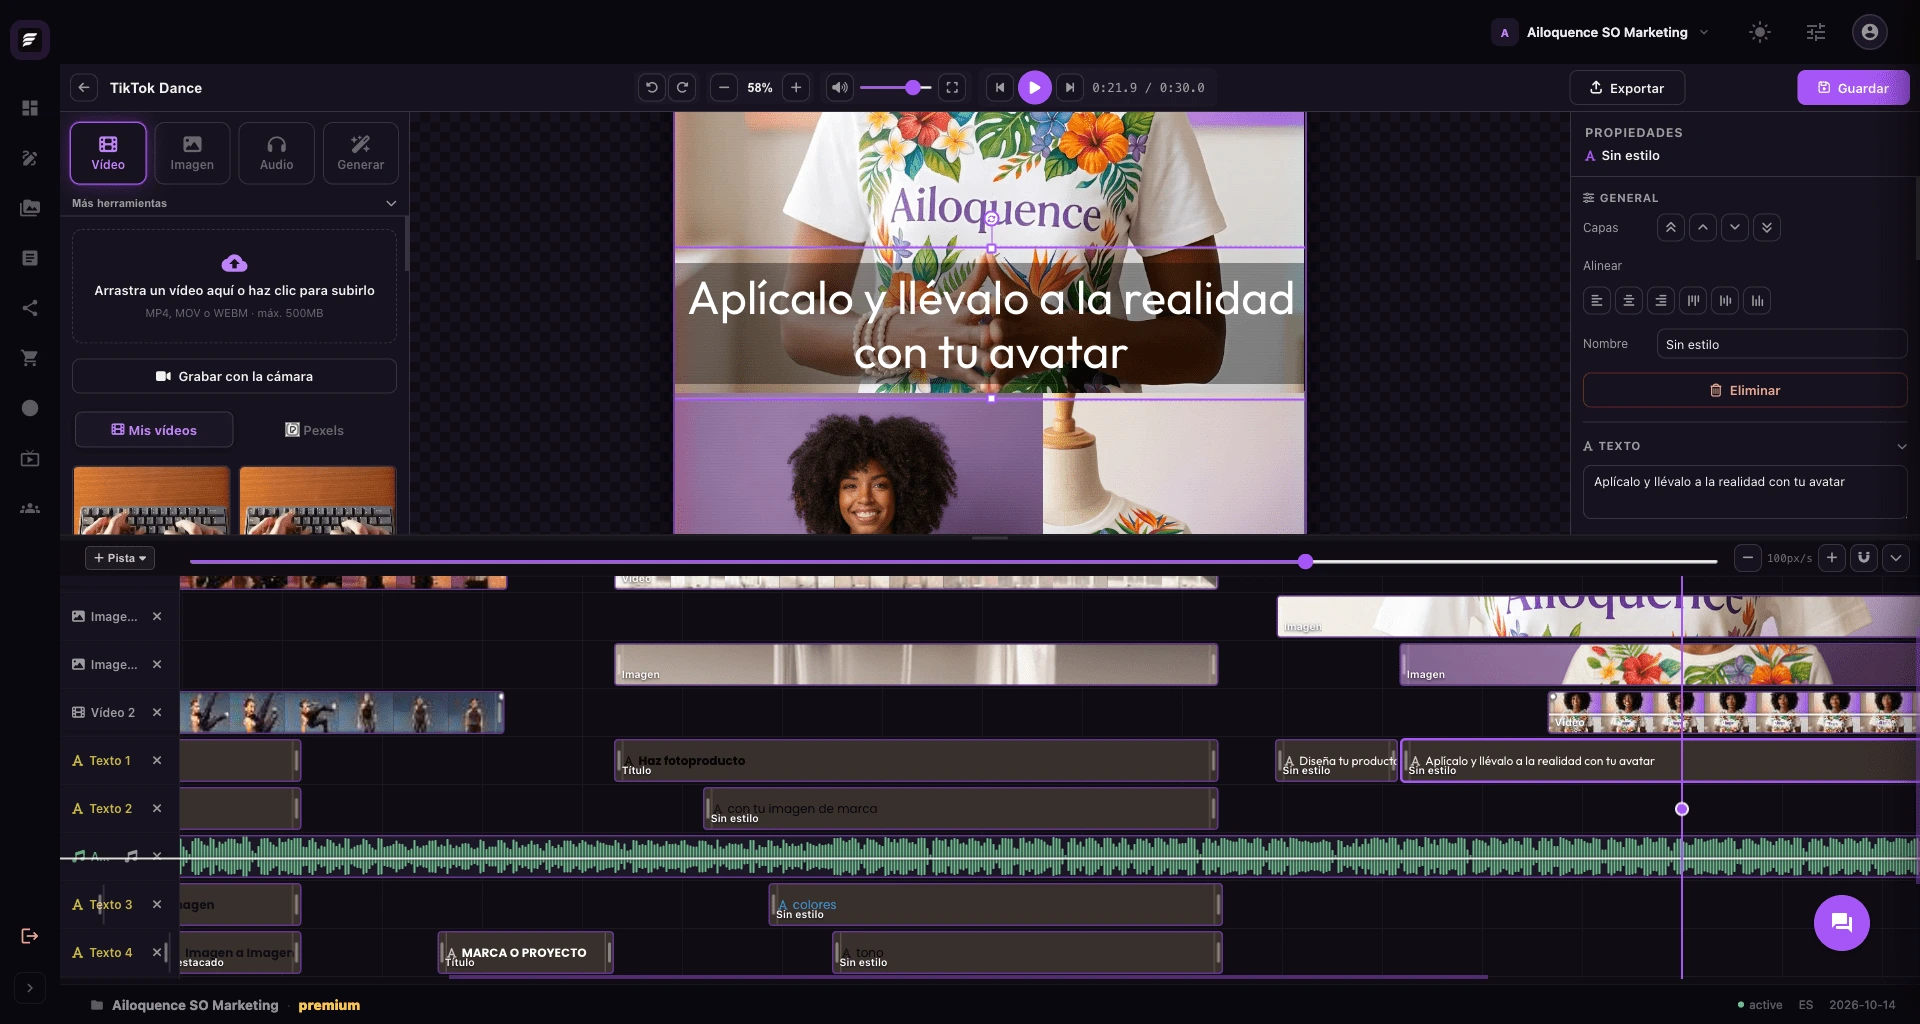Screen dimensions: 1920x1024
Task: Align element to vertical middle
Action: (x=1726, y=300)
